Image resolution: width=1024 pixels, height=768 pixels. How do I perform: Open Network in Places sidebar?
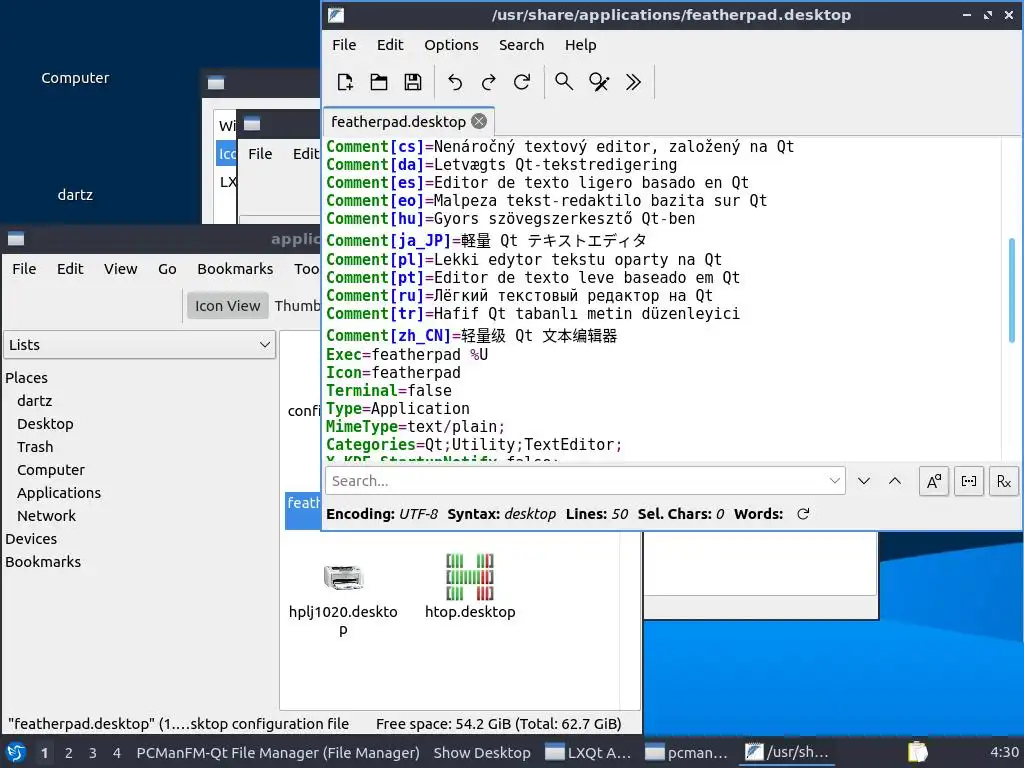(46, 516)
